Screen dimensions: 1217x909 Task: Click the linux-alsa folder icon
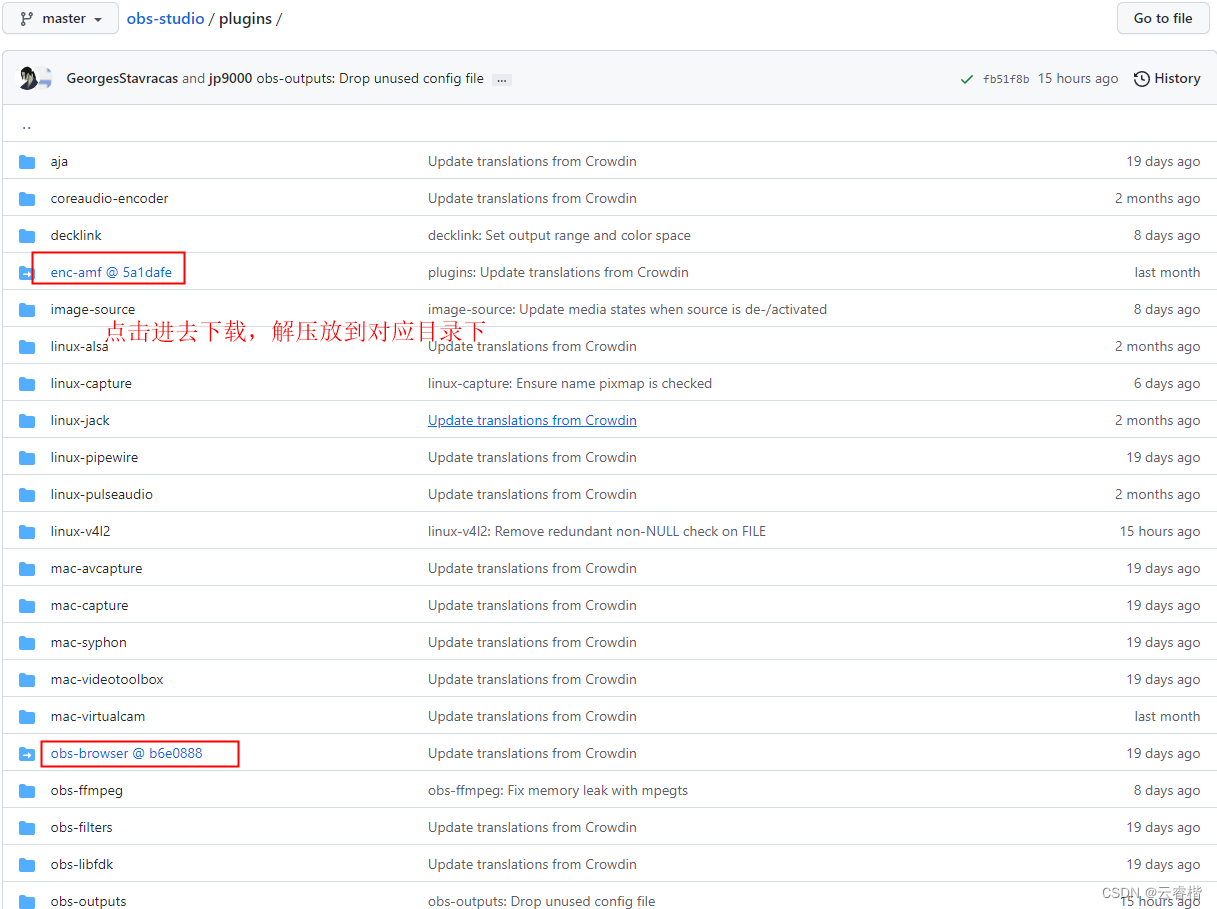[27, 347]
